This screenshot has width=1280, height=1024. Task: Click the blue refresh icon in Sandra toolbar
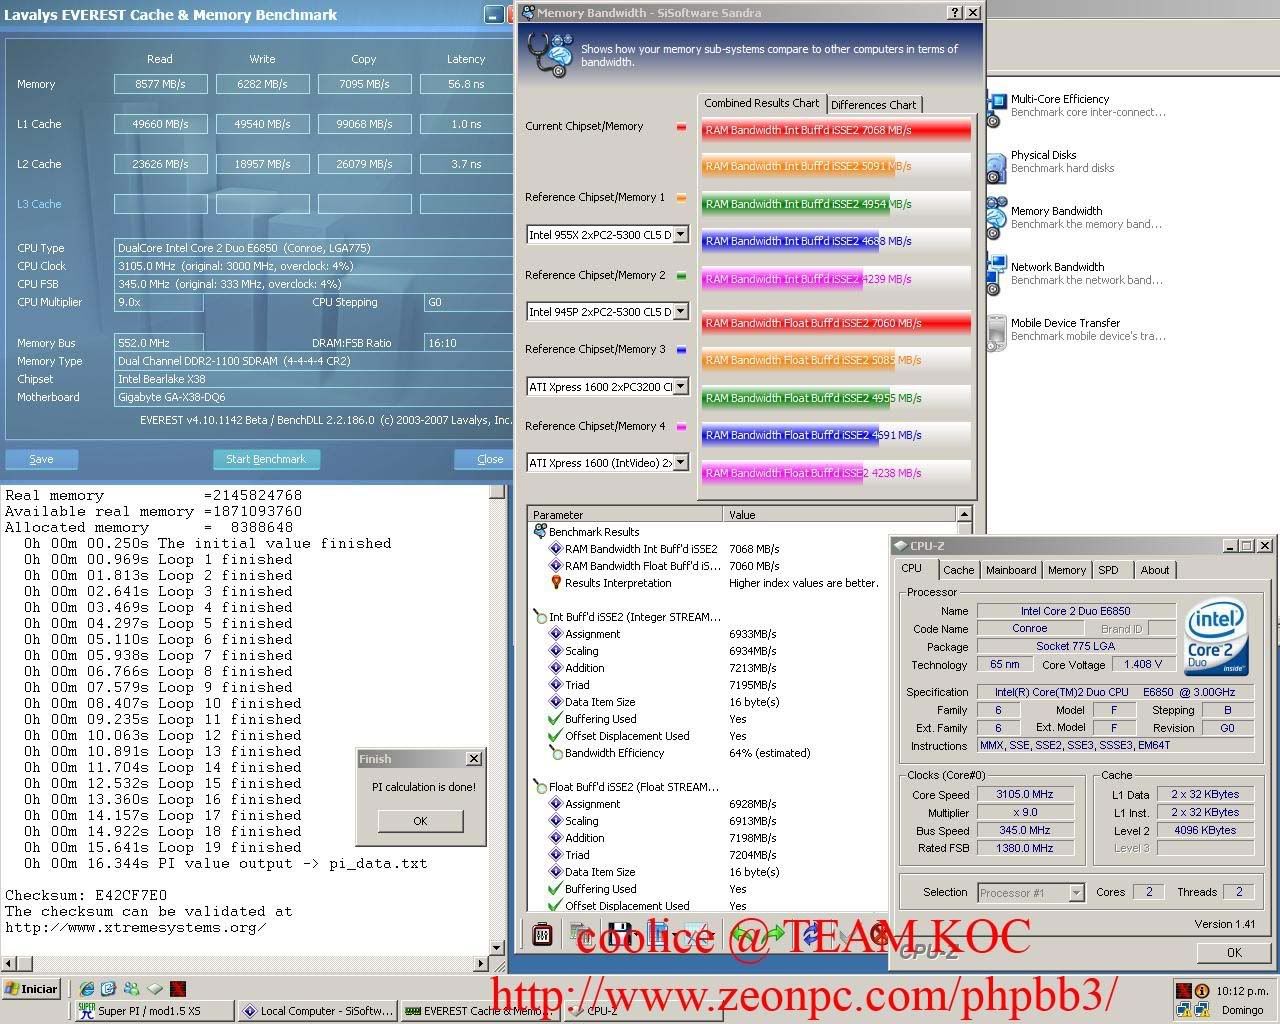[x=809, y=935]
